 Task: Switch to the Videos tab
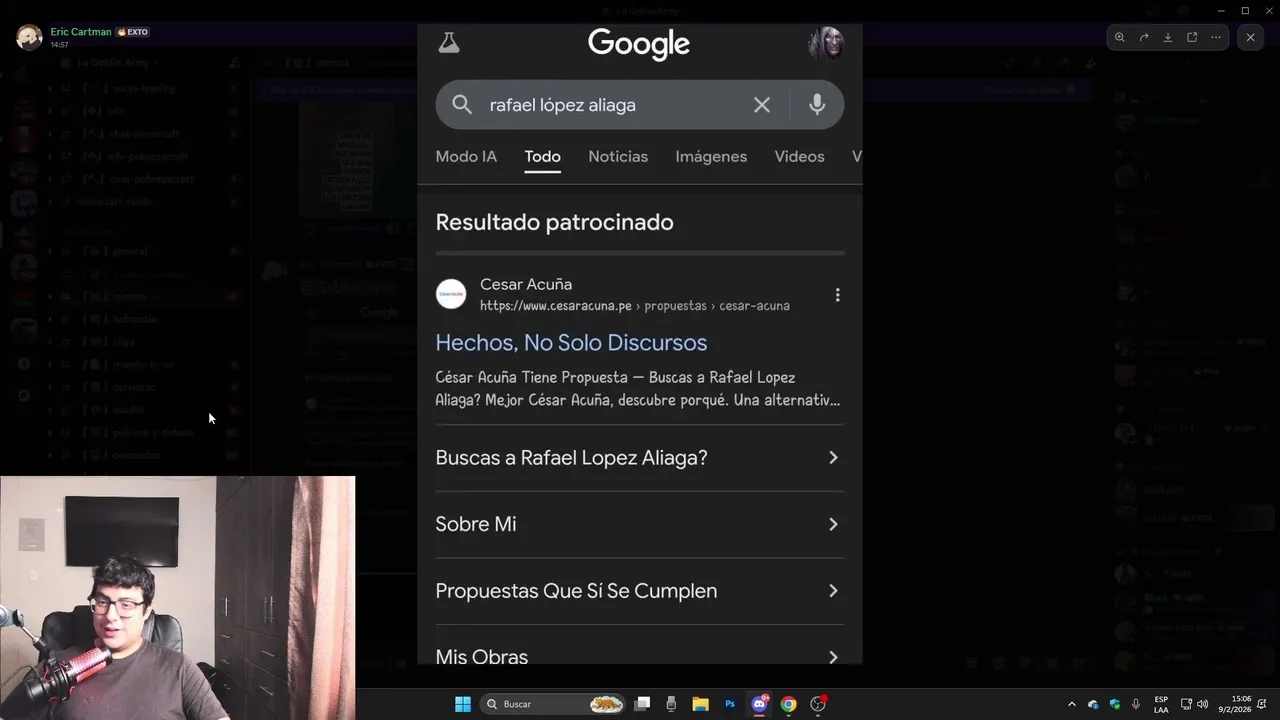coord(799,156)
